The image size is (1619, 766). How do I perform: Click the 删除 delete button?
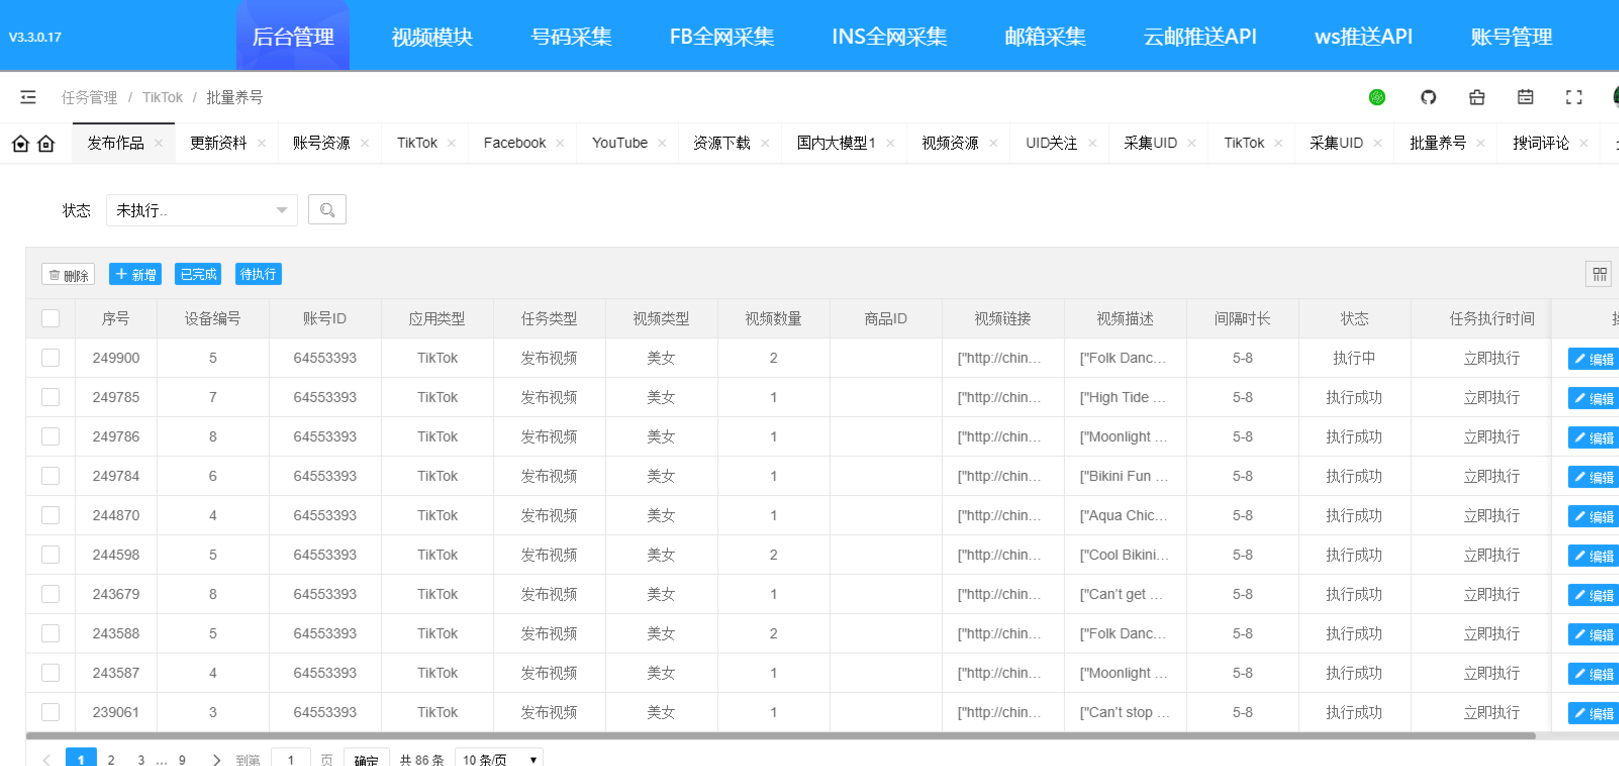pos(68,274)
